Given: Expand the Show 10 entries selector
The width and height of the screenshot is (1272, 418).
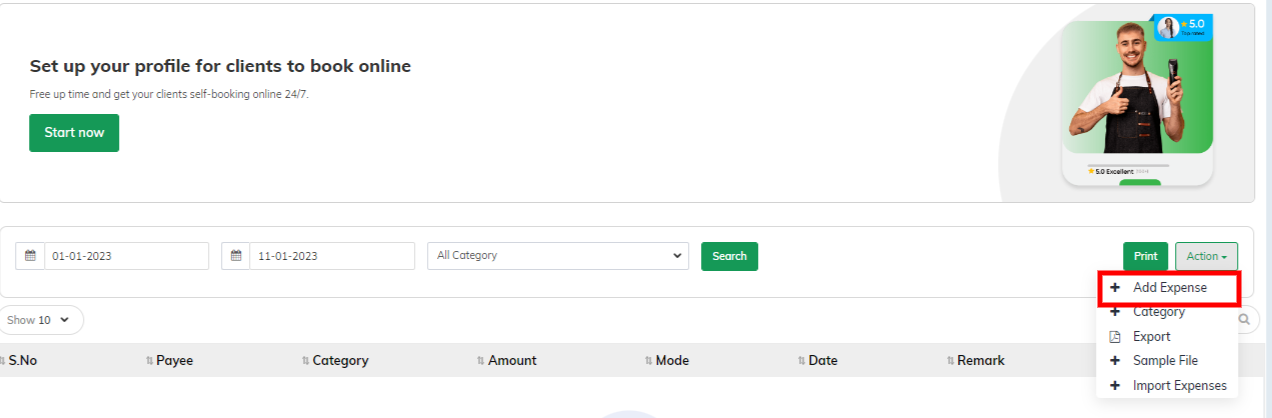Looking at the screenshot, I should point(40,320).
